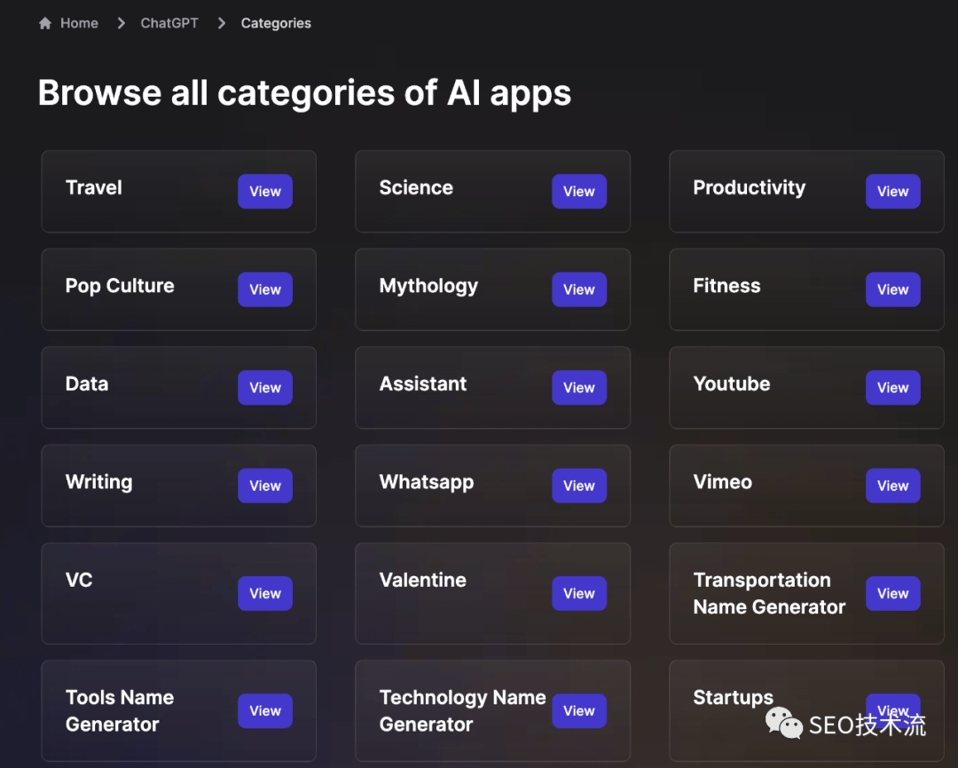The image size is (958, 768).
Task: Click the Home icon in breadcrumb
Action: click(45, 23)
